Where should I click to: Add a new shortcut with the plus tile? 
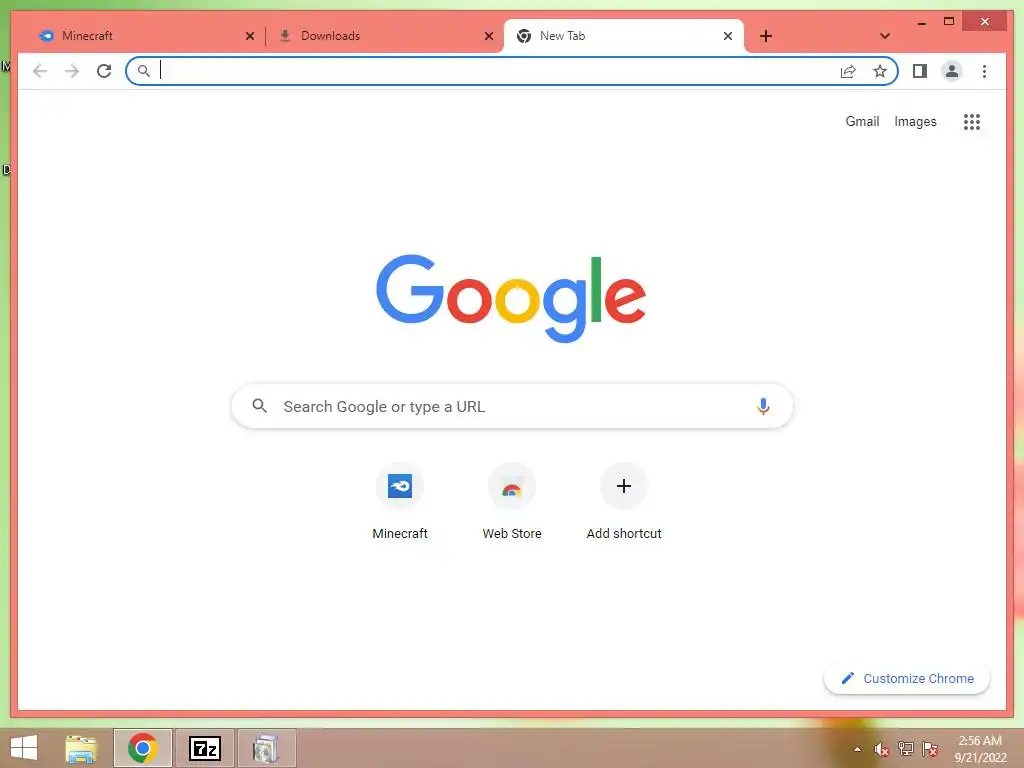(x=624, y=502)
